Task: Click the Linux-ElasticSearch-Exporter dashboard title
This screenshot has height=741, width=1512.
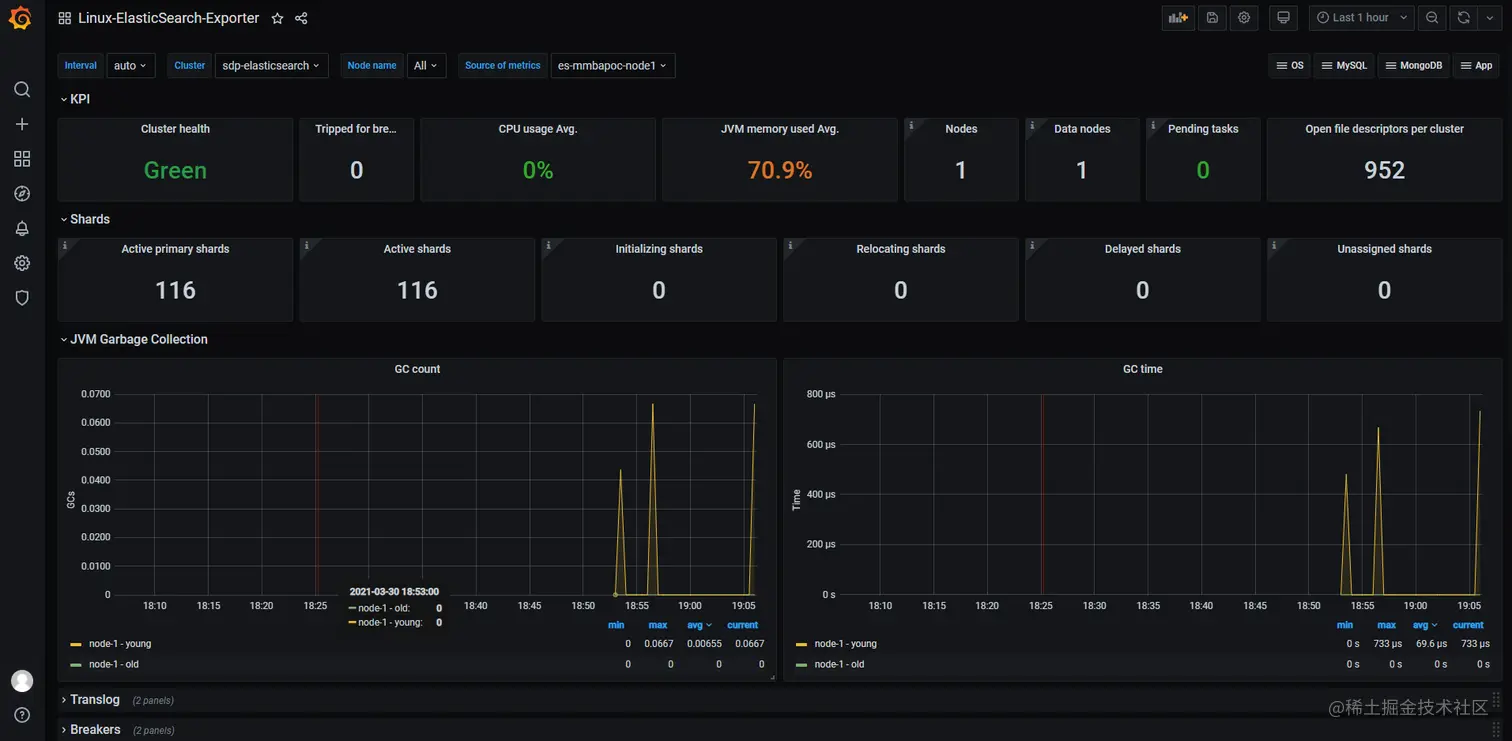Action: [x=168, y=18]
